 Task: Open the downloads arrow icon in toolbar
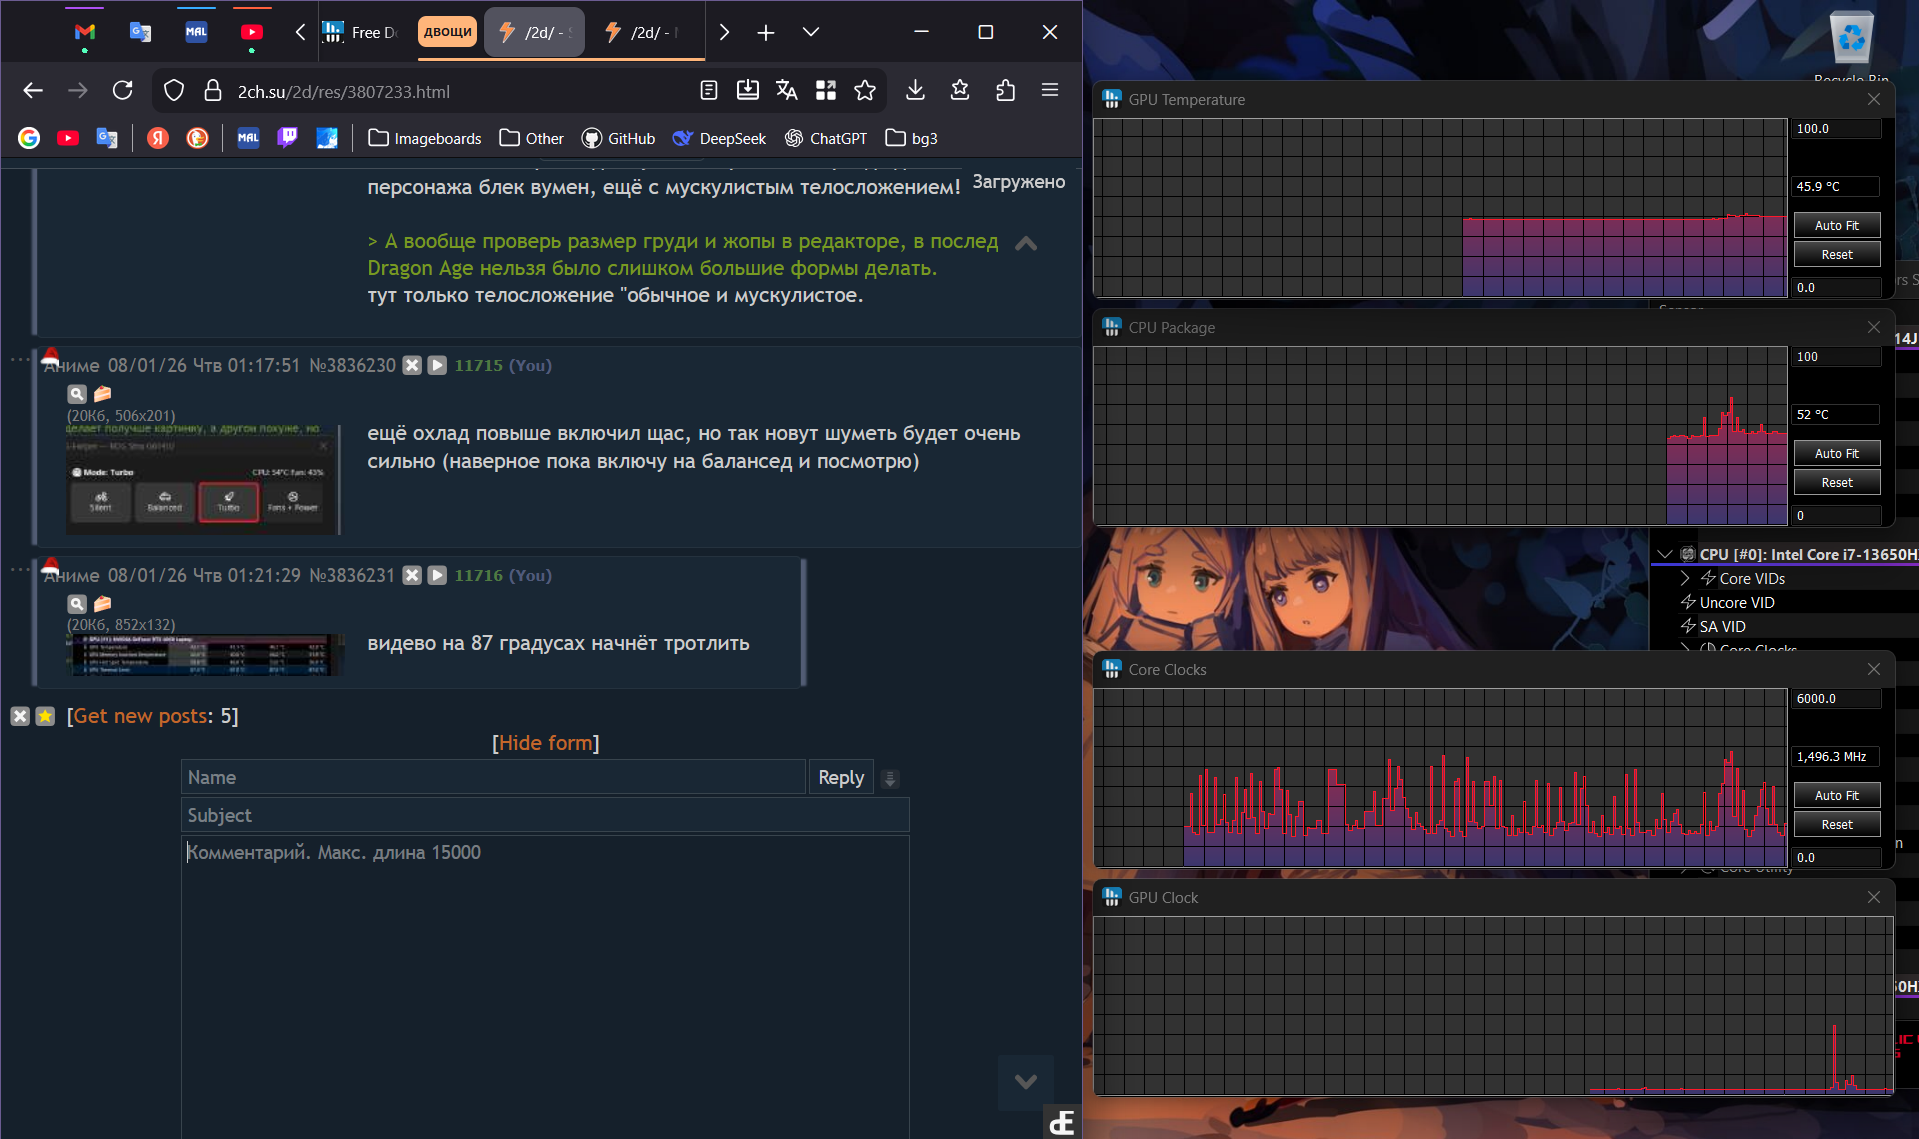pyautogui.click(x=915, y=91)
